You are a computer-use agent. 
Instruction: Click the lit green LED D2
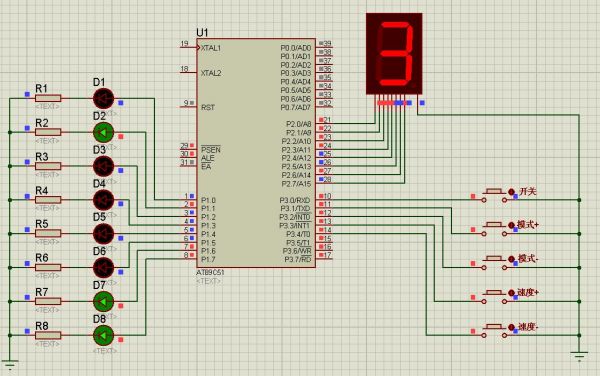coord(103,132)
